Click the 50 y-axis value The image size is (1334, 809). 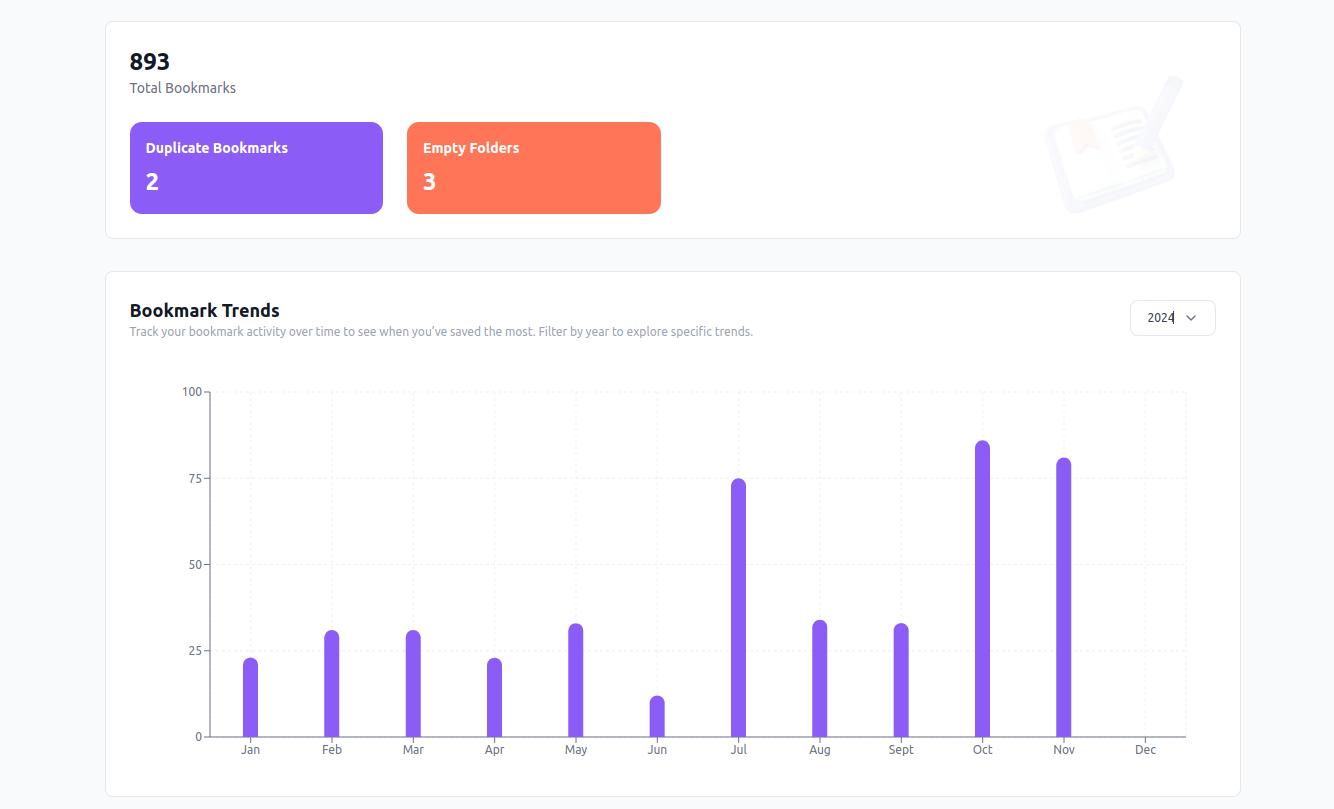click(x=195, y=564)
